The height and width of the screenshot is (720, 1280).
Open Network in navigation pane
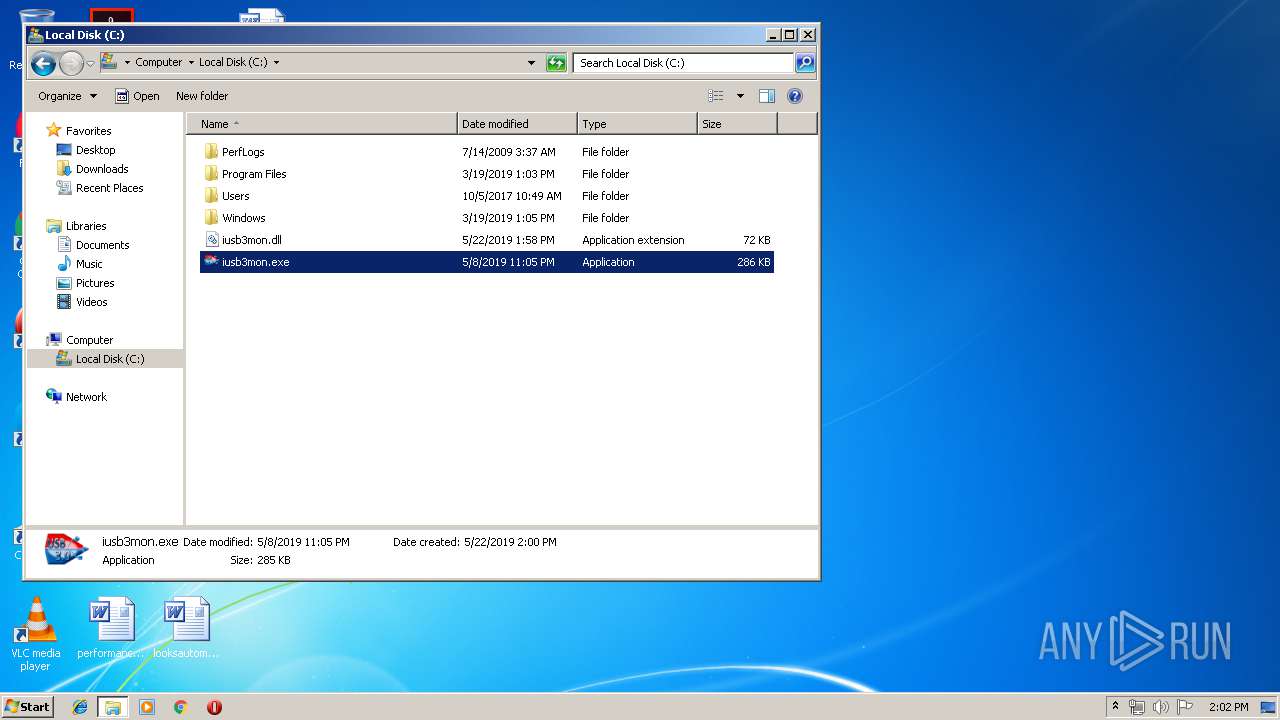click(x=86, y=397)
